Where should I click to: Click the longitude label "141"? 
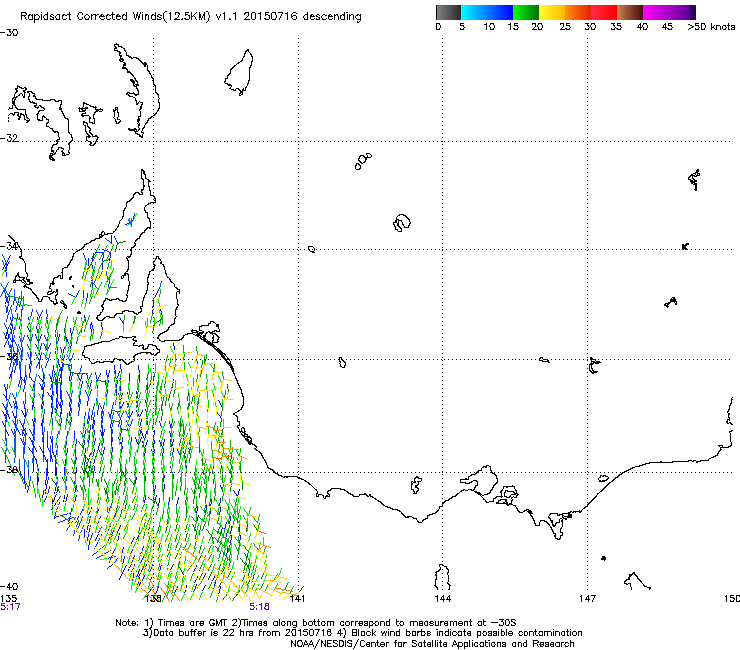click(x=297, y=599)
